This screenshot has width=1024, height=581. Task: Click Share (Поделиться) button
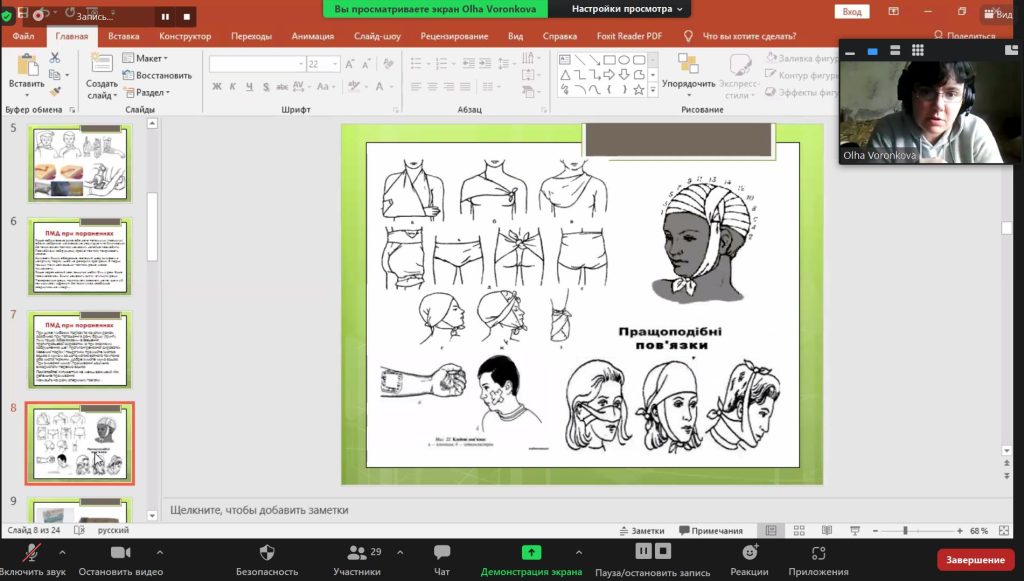click(x=965, y=36)
